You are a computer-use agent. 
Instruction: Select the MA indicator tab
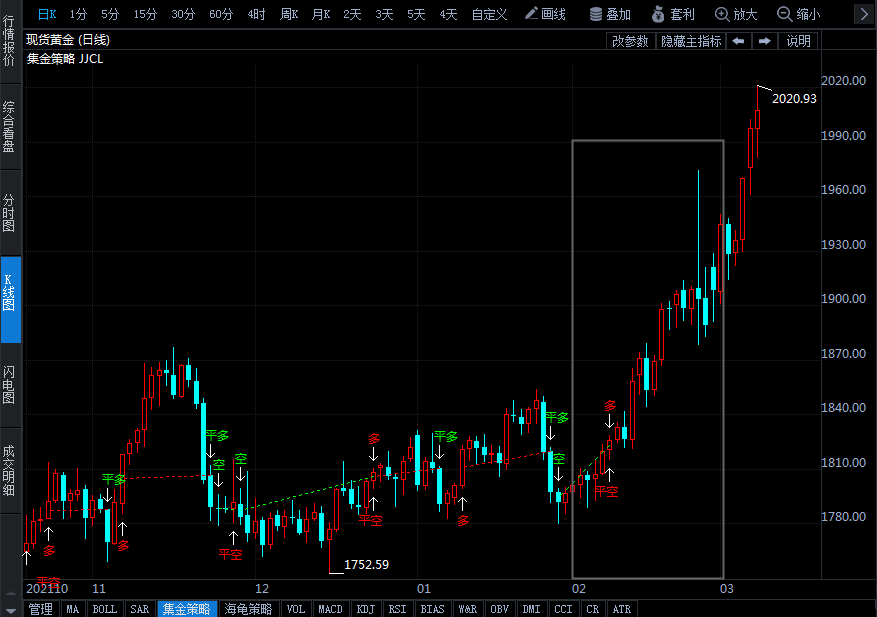73,609
